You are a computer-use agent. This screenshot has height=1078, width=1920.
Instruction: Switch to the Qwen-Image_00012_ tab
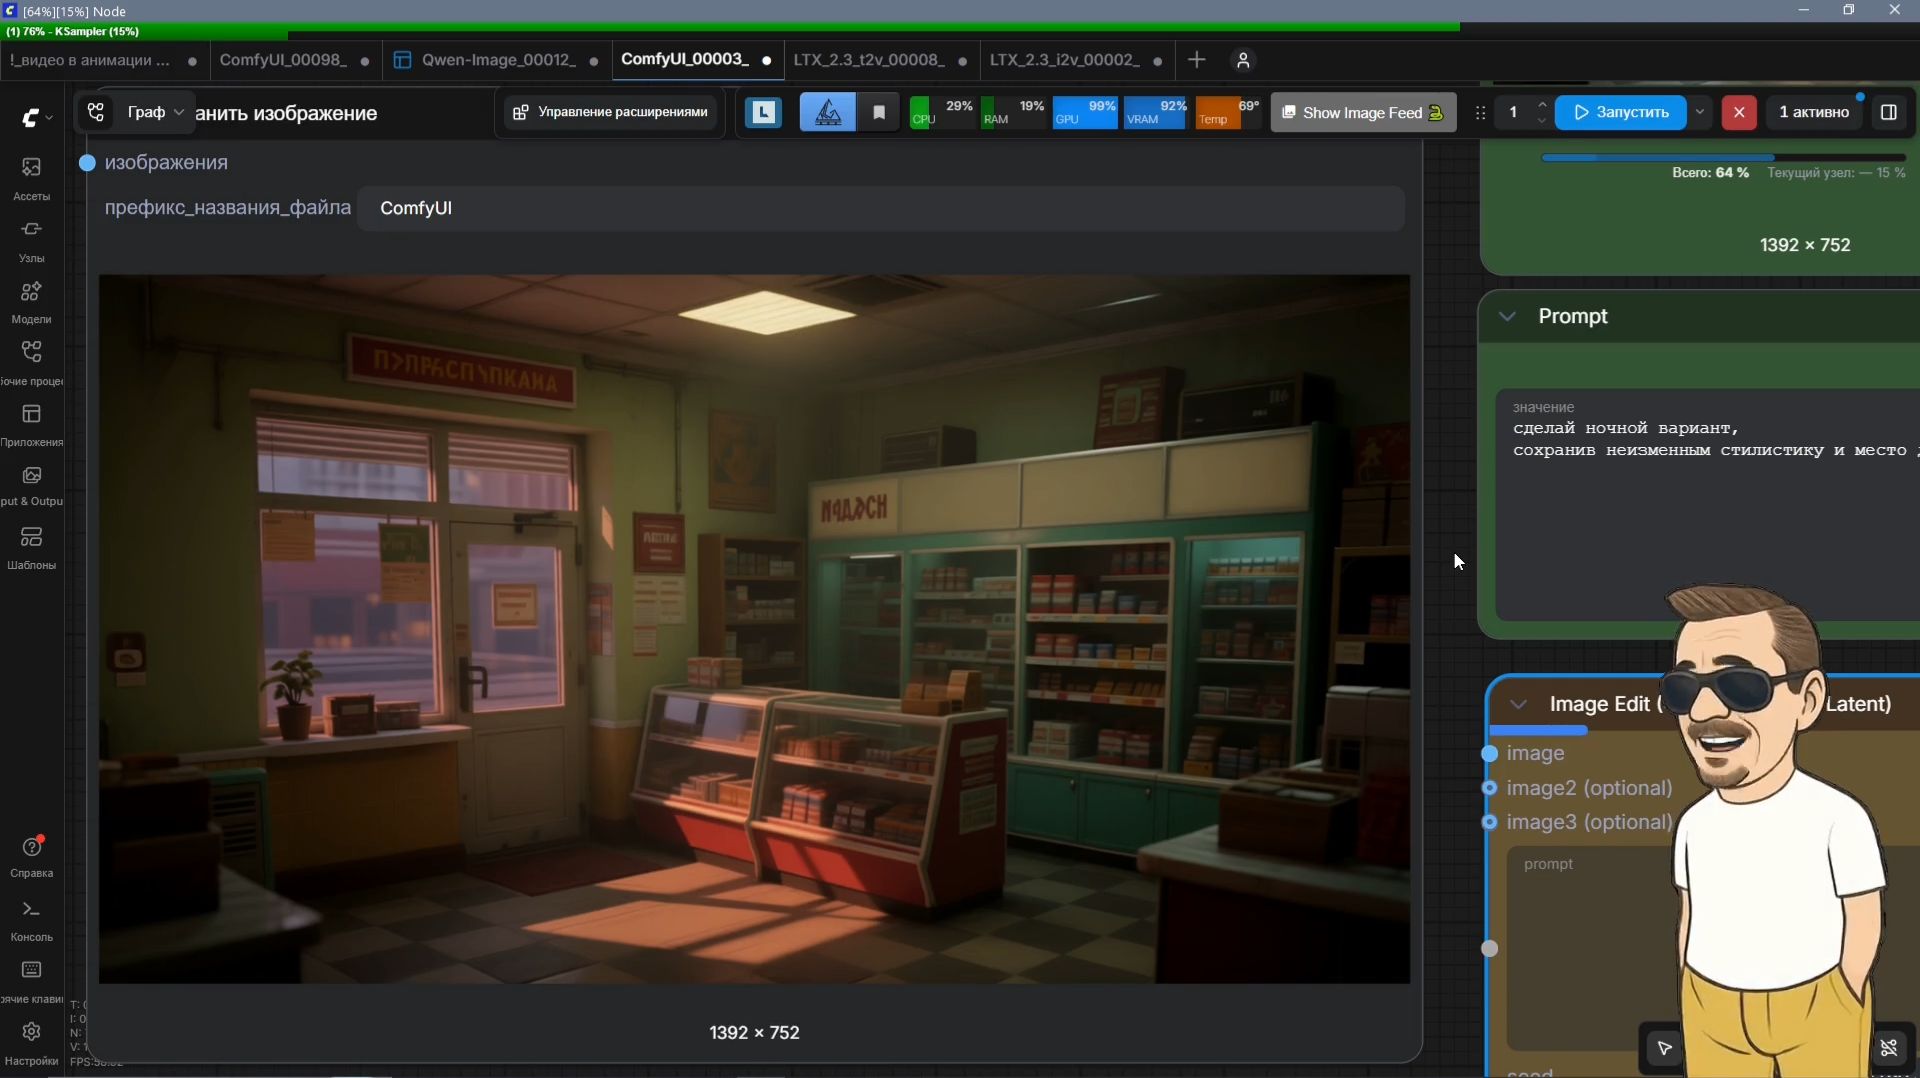[498, 60]
